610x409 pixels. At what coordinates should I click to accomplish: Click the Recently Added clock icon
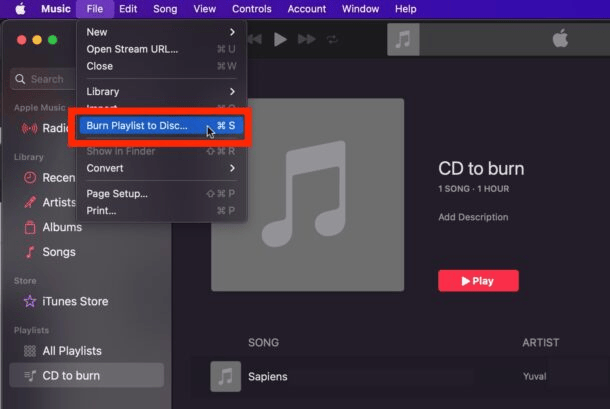click(30, 178)
